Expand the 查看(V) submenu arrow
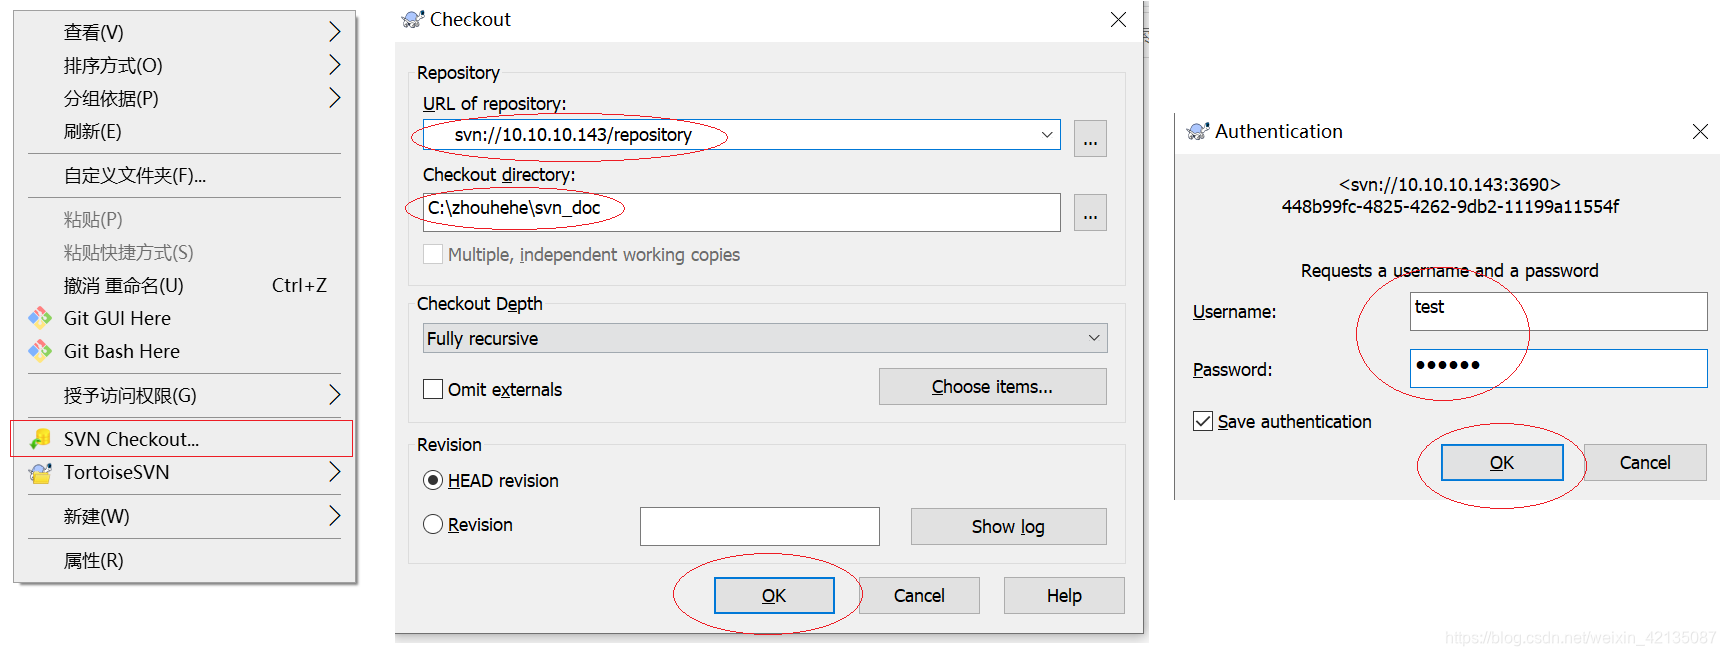 [x=335, y=32]
